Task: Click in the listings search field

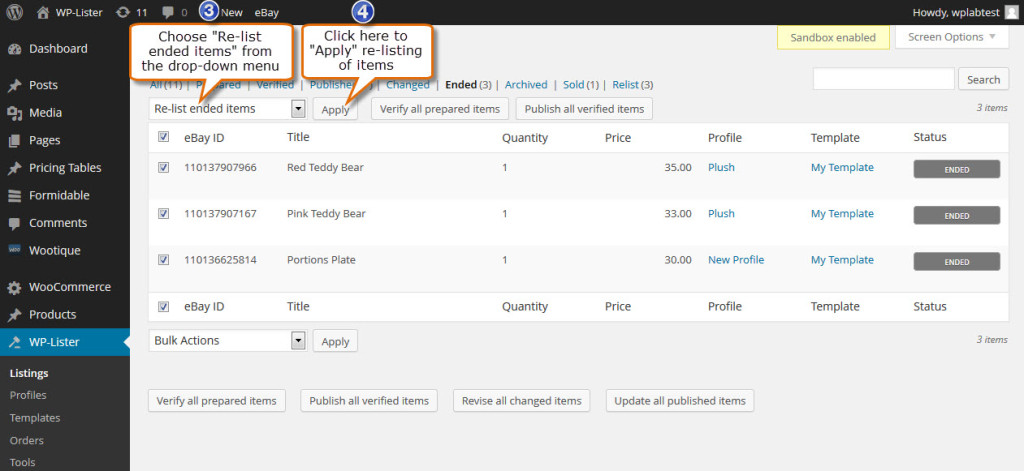Action: (x=884, y=79)
